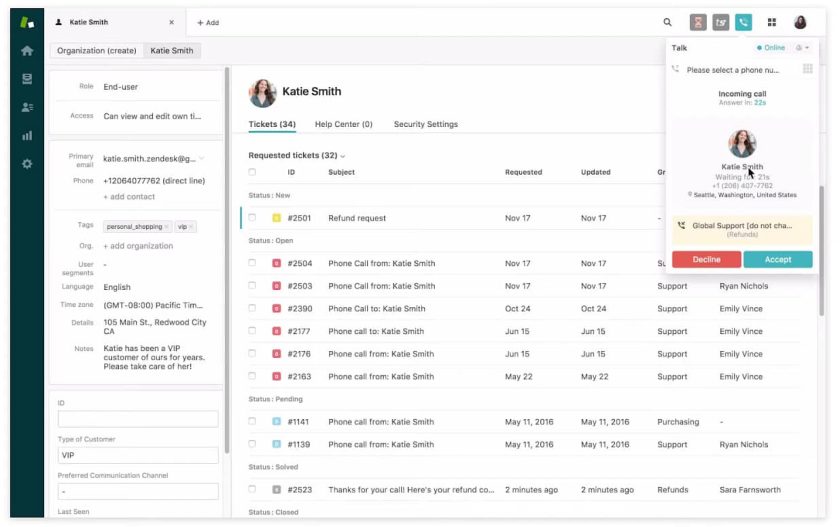840x527 pixels.
Task: Click + add organization link
Action: (x=138, y=246)
